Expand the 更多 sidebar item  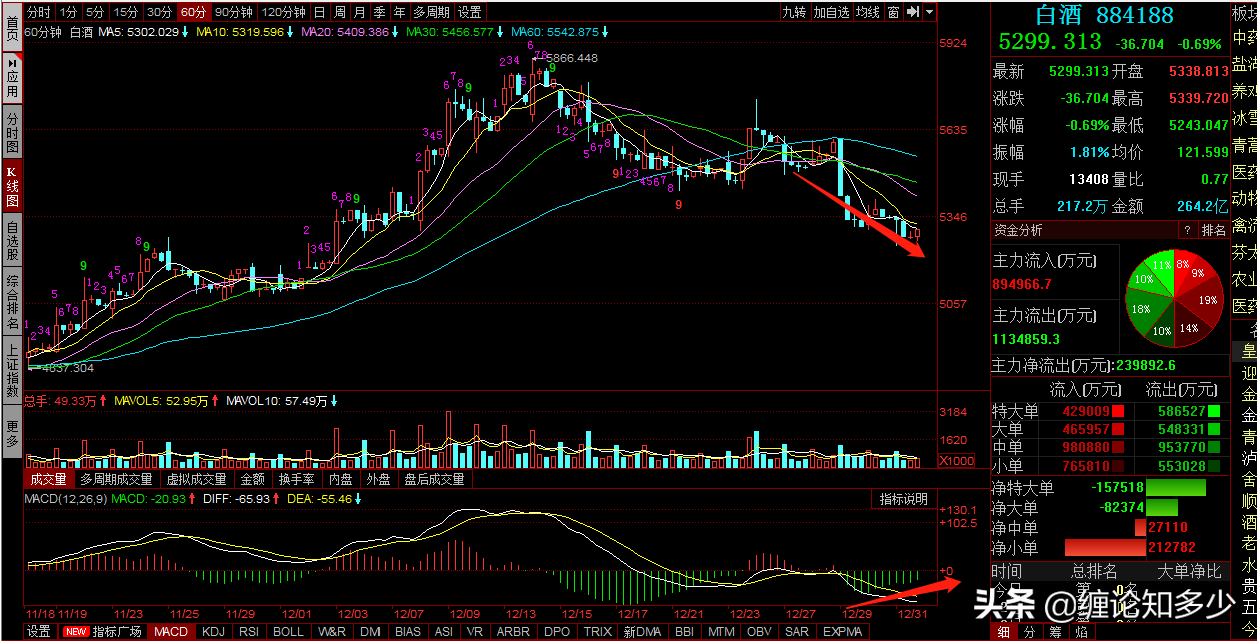click(x=11, y=431)
